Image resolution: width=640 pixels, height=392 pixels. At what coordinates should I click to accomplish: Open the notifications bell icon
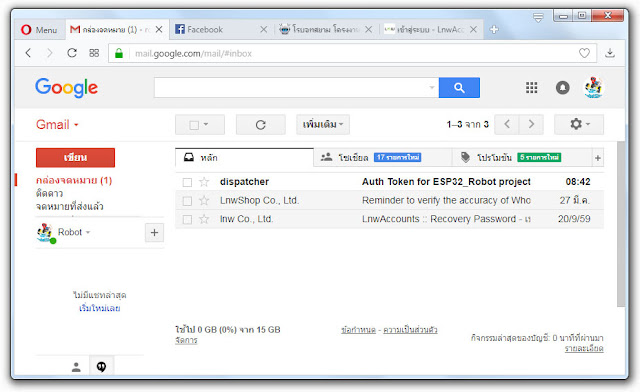(562, 87)
